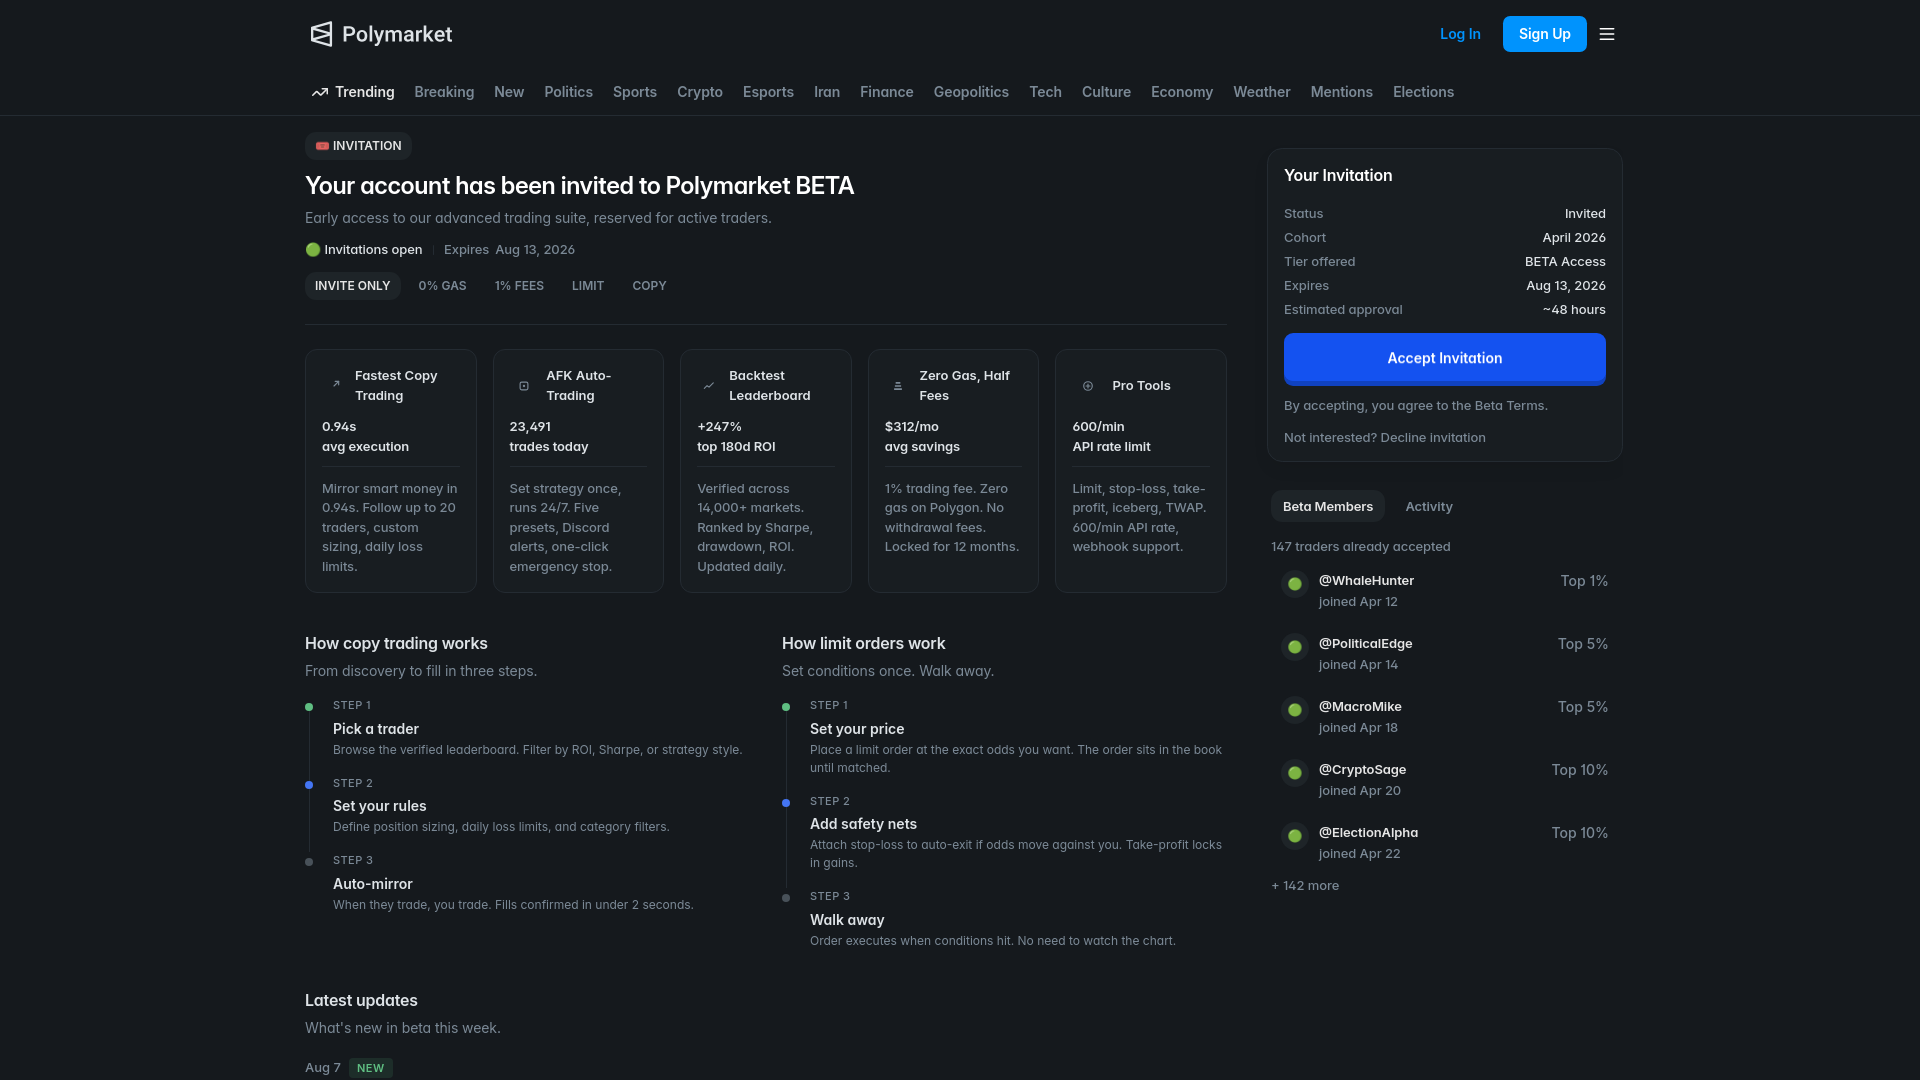Open the Sports category

[x=635, y=92]
